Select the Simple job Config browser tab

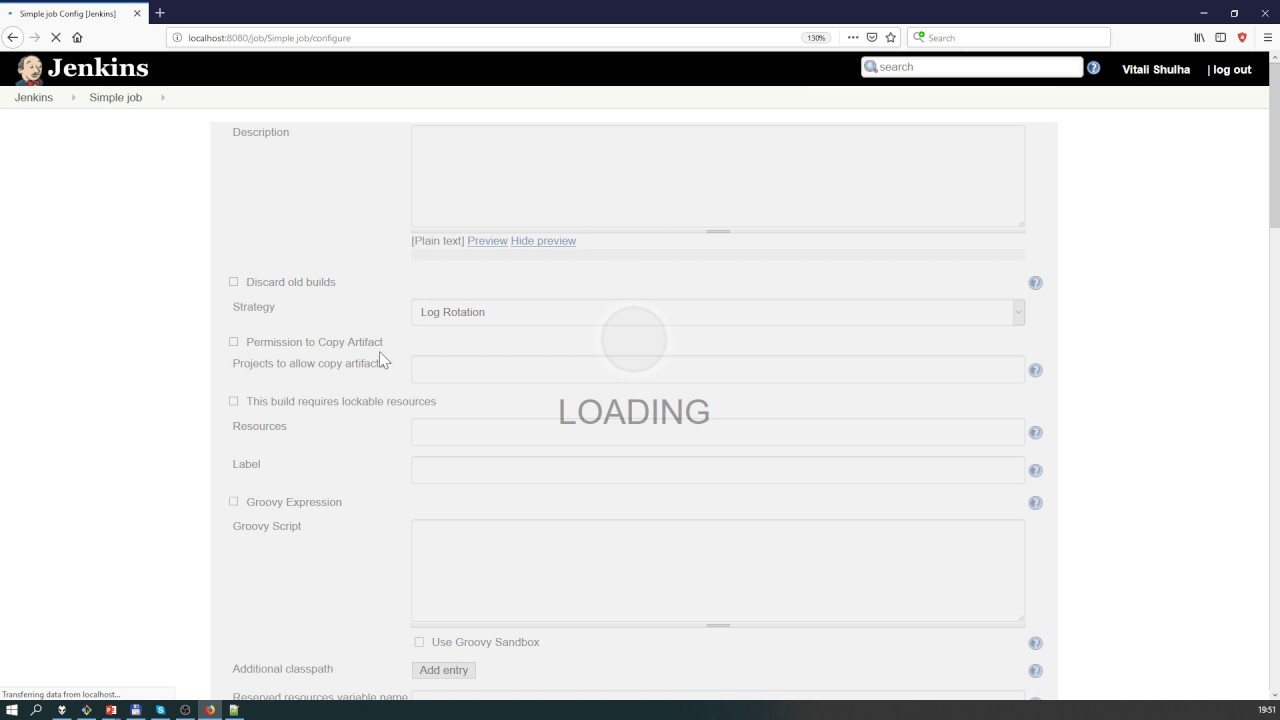pos(75,13)
